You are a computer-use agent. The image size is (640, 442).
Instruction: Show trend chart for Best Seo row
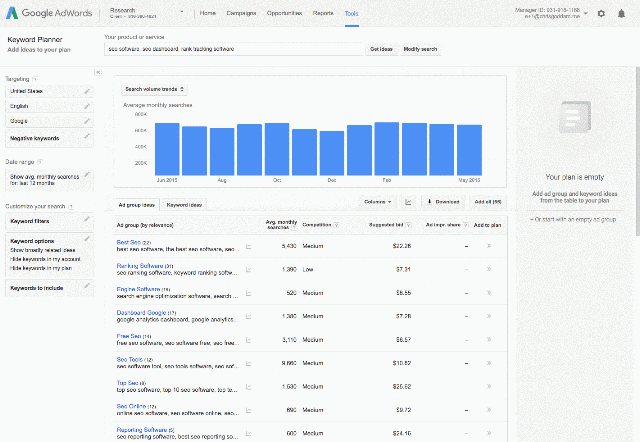[249, 246]
